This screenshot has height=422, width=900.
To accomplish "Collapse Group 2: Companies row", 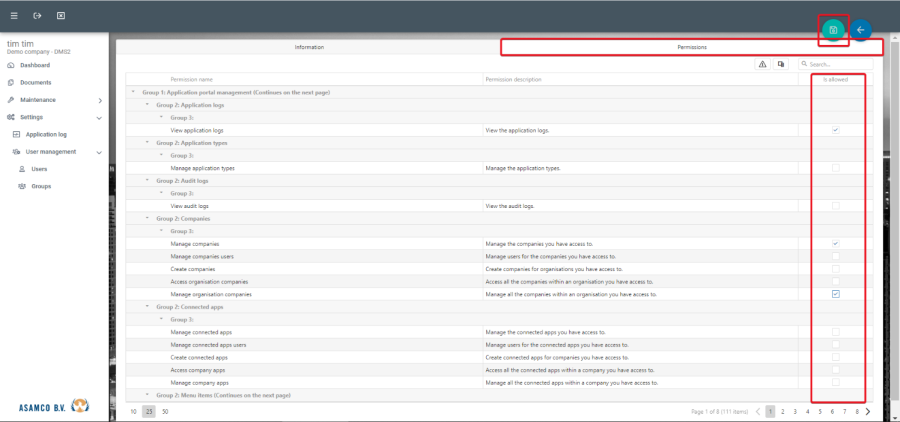I will click(x=146, y=218).
